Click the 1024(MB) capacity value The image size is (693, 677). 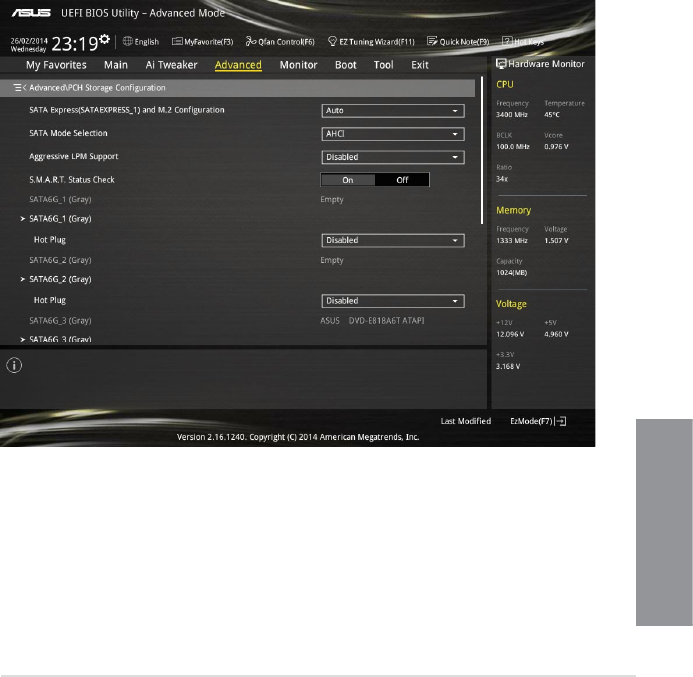click(x=512, y=273)
